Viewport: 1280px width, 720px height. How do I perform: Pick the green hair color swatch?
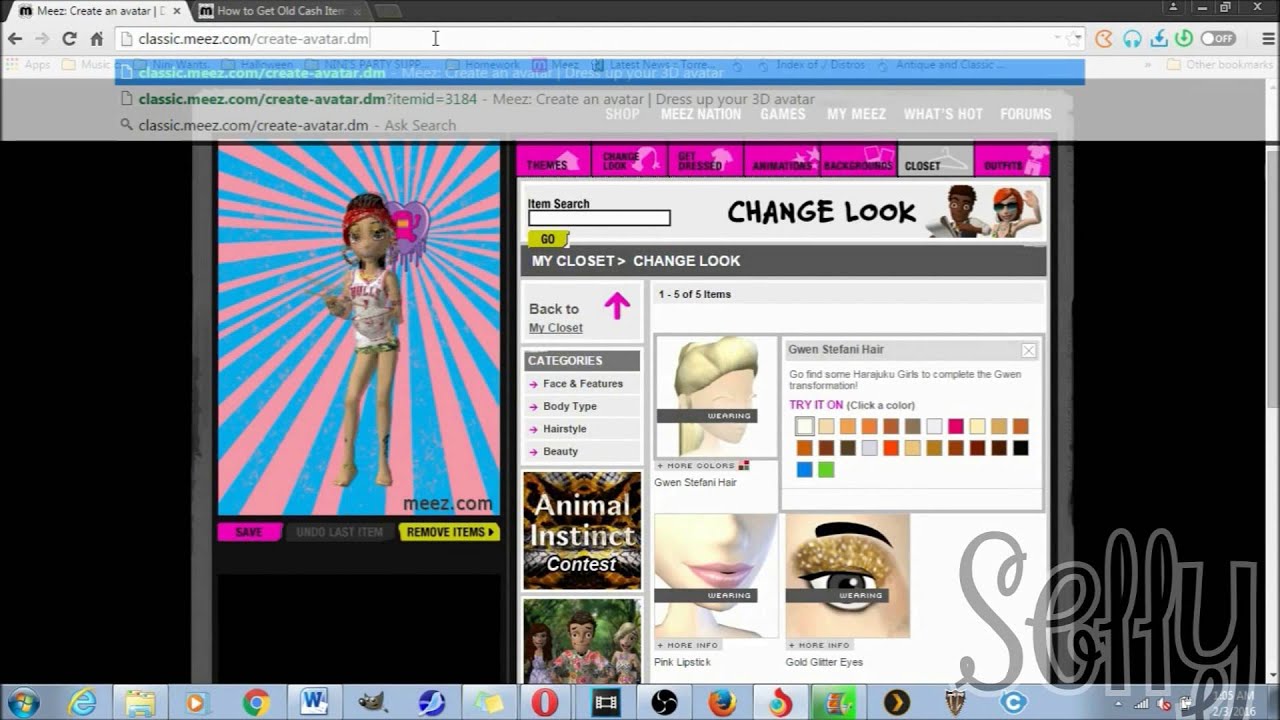click(x=826, y=469)
